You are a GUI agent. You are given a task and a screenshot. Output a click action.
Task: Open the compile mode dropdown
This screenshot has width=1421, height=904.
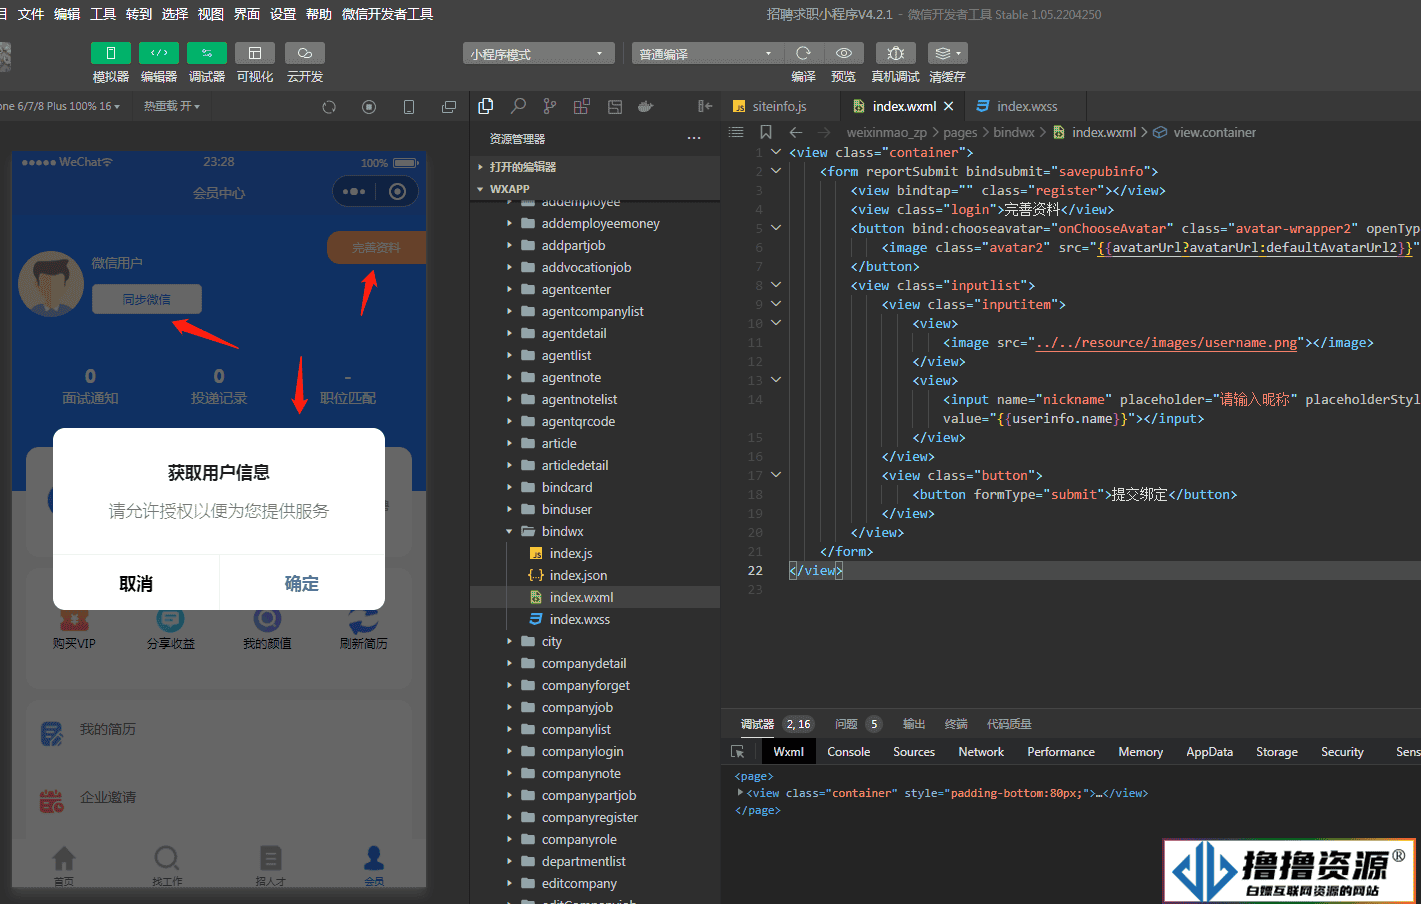707,54
